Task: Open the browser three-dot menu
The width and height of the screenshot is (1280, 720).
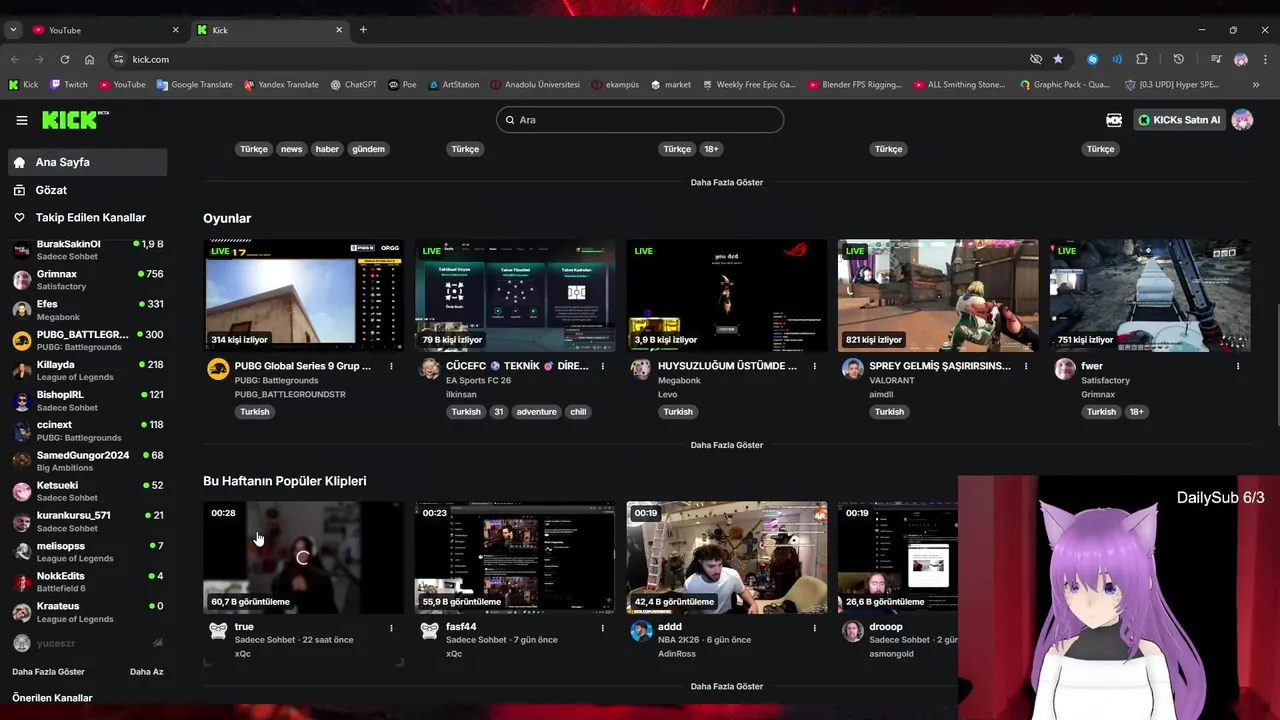Action: 1264,59
